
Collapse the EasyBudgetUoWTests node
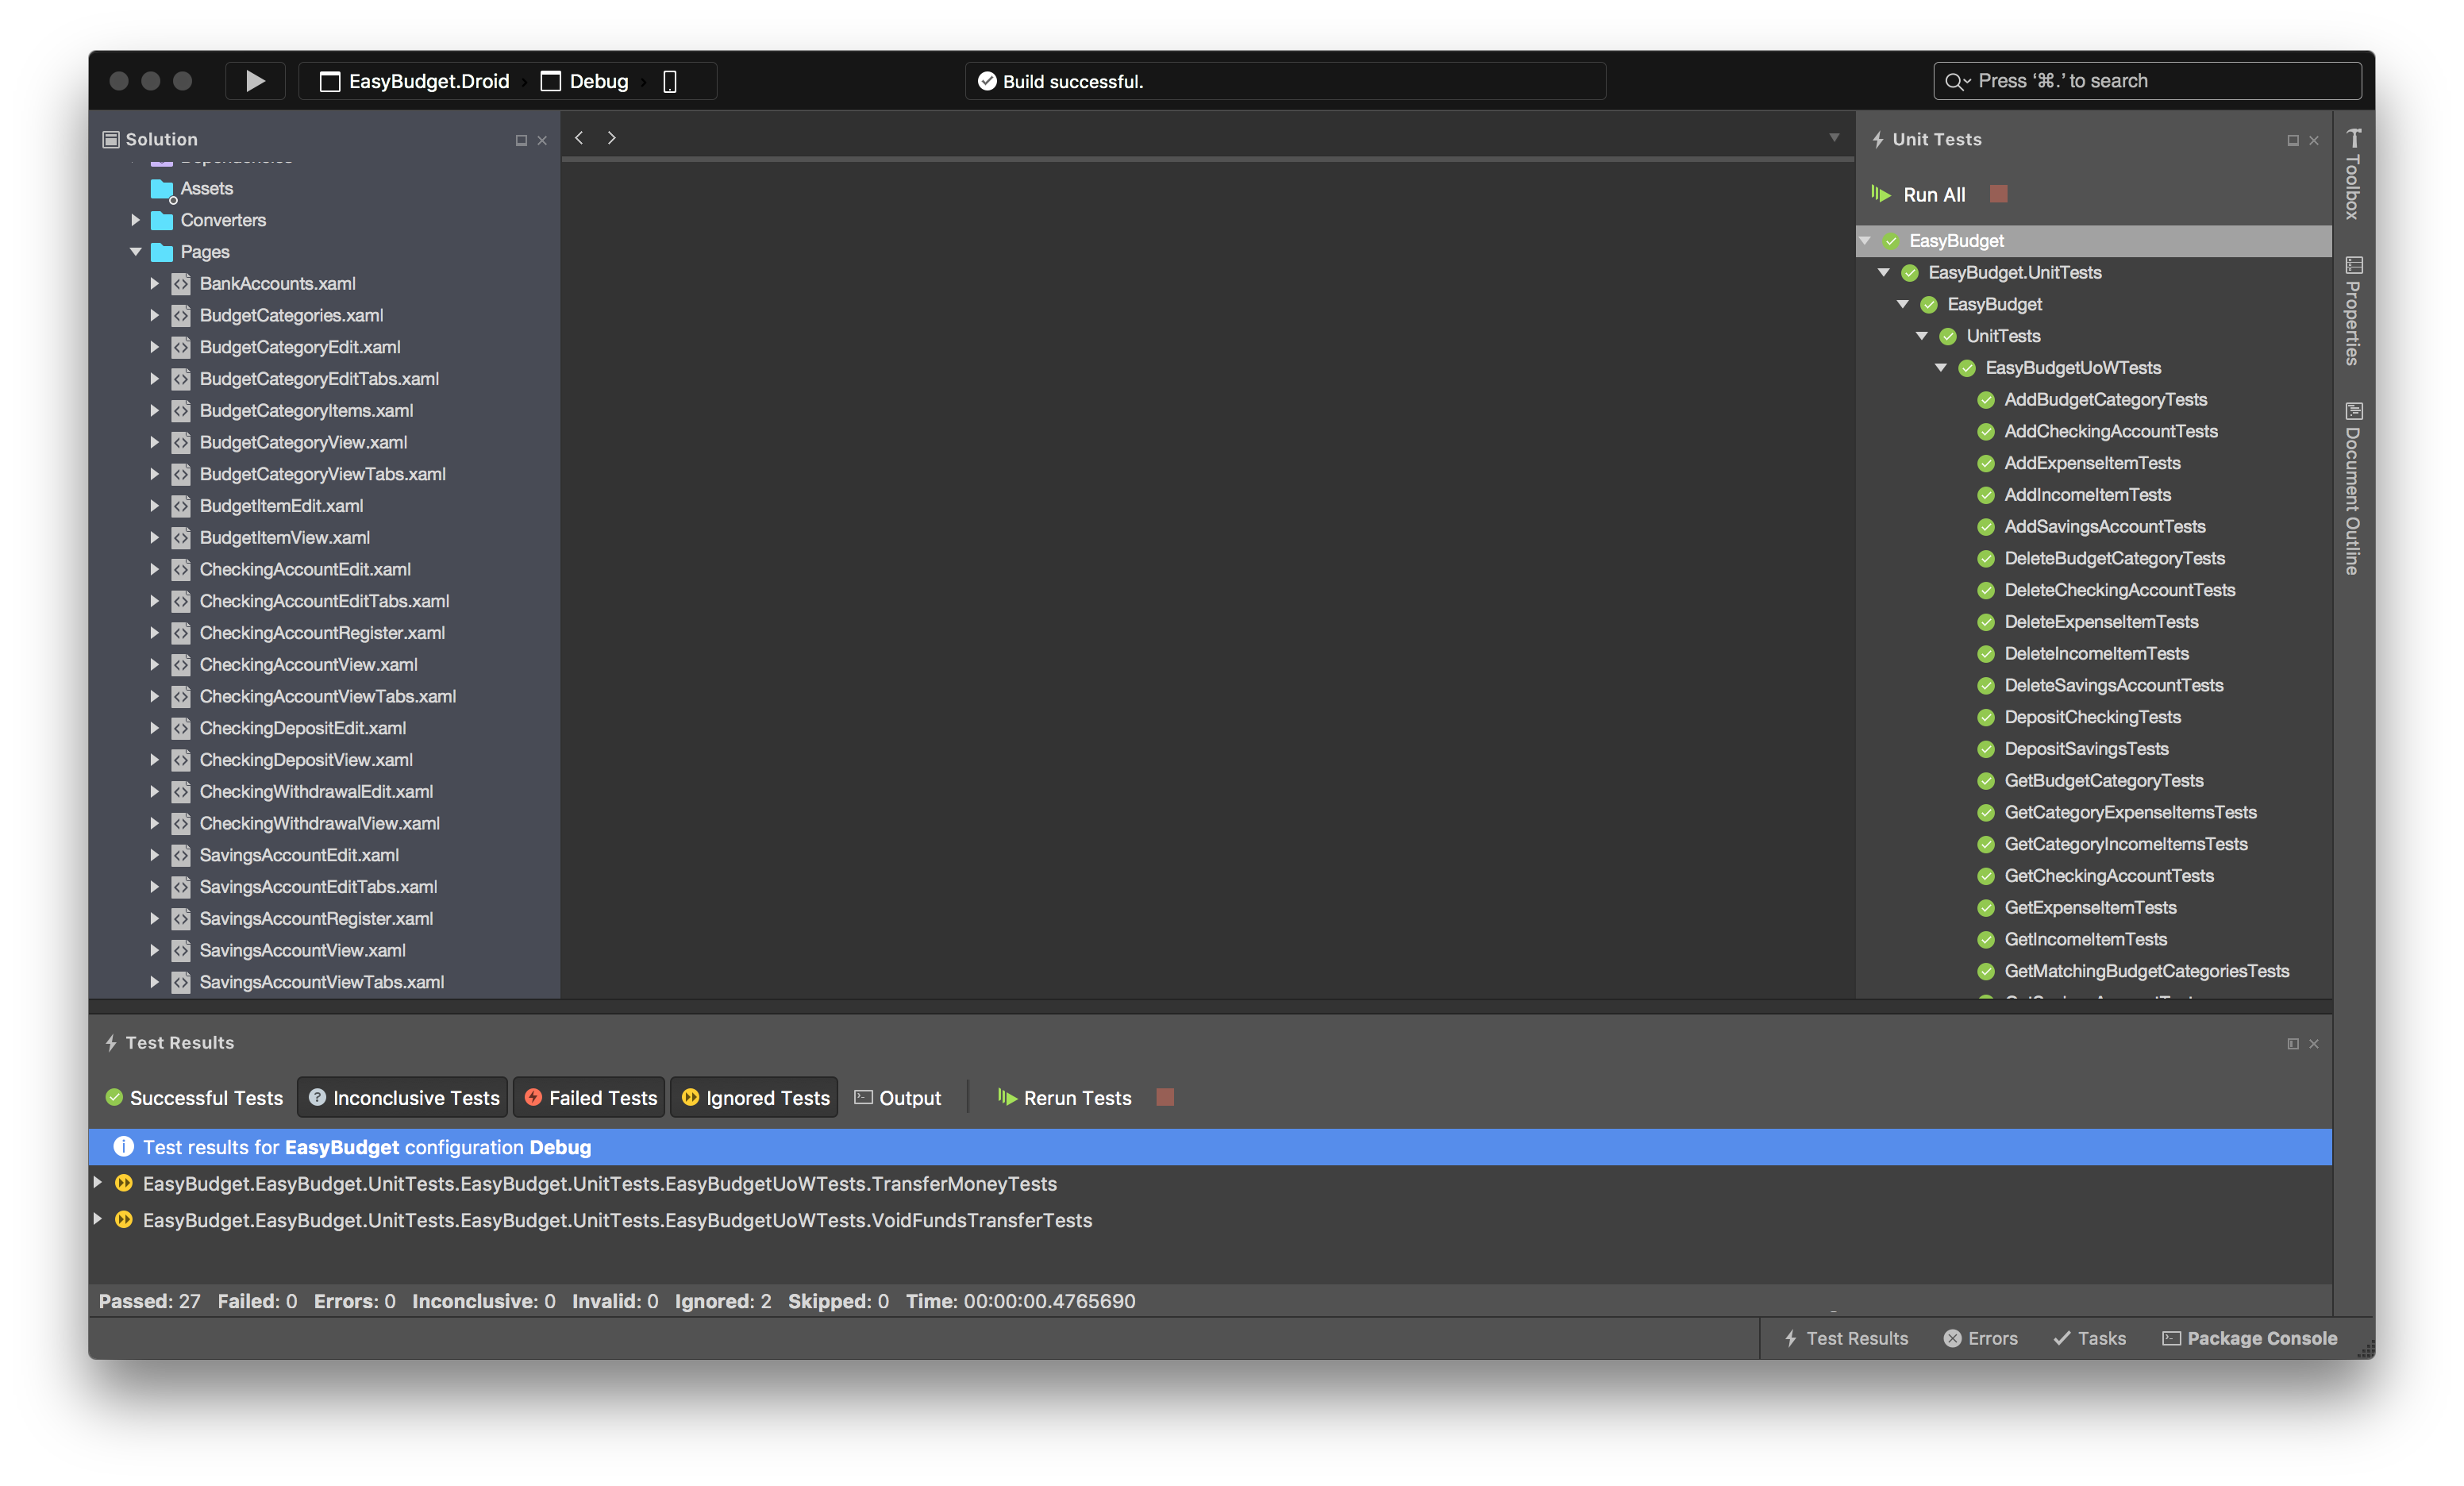[1941, 368]
